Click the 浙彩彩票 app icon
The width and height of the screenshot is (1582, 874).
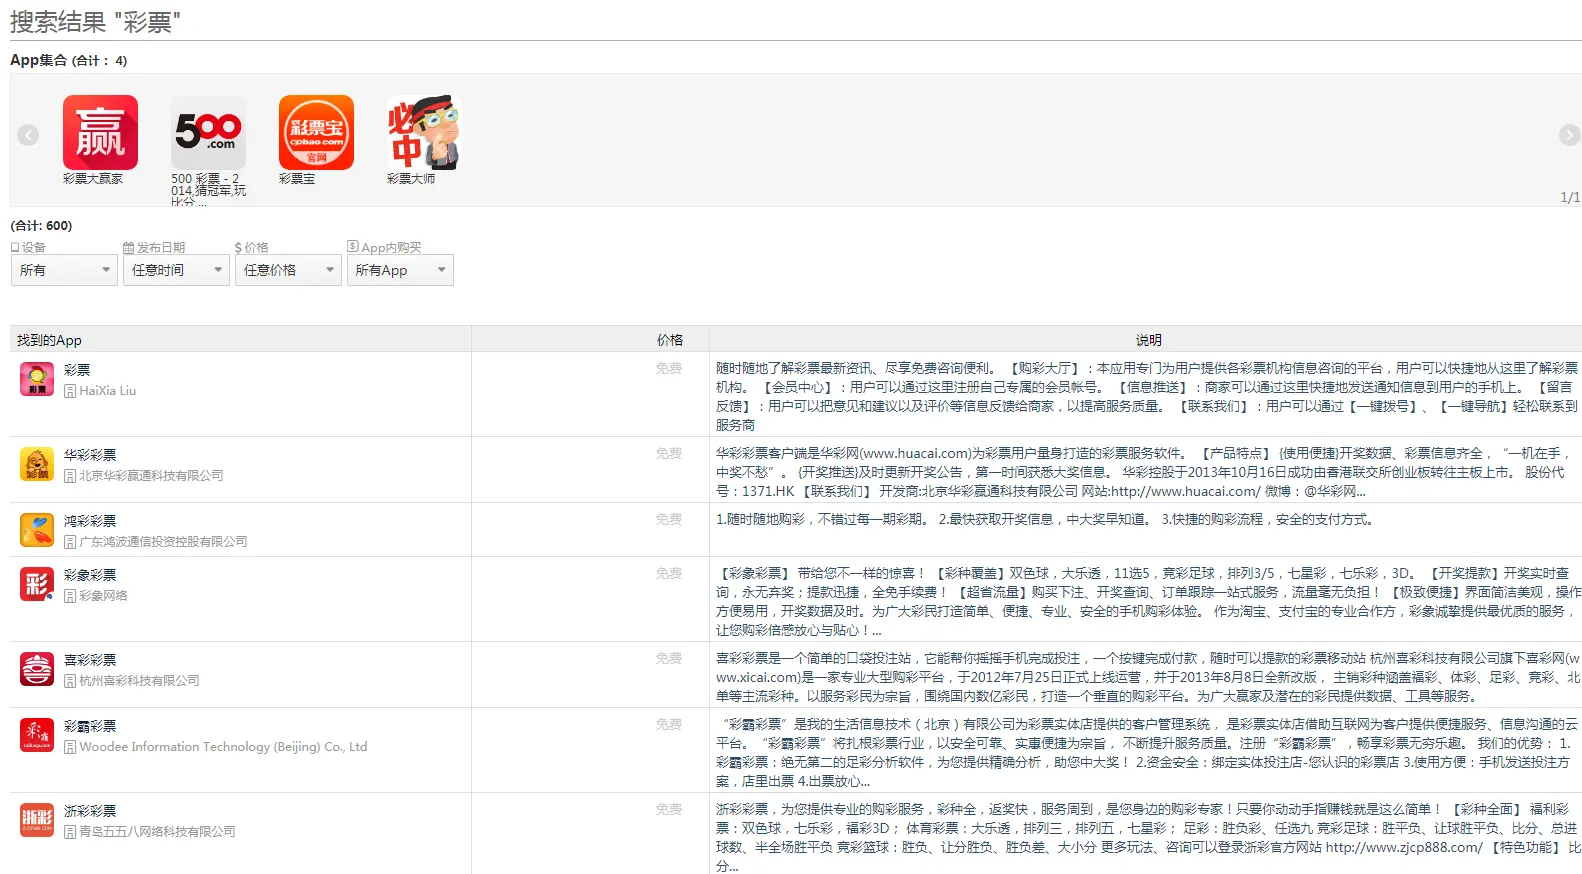coord(37,820)
